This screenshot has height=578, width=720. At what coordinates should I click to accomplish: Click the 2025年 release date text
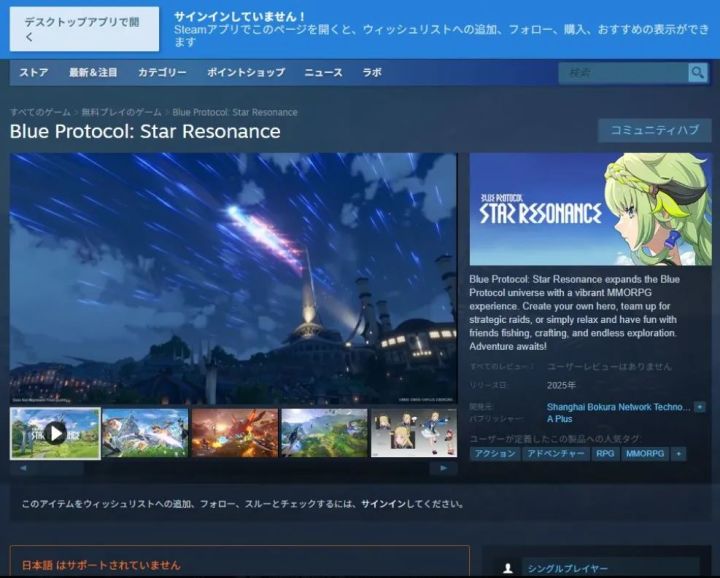(561, 385)
